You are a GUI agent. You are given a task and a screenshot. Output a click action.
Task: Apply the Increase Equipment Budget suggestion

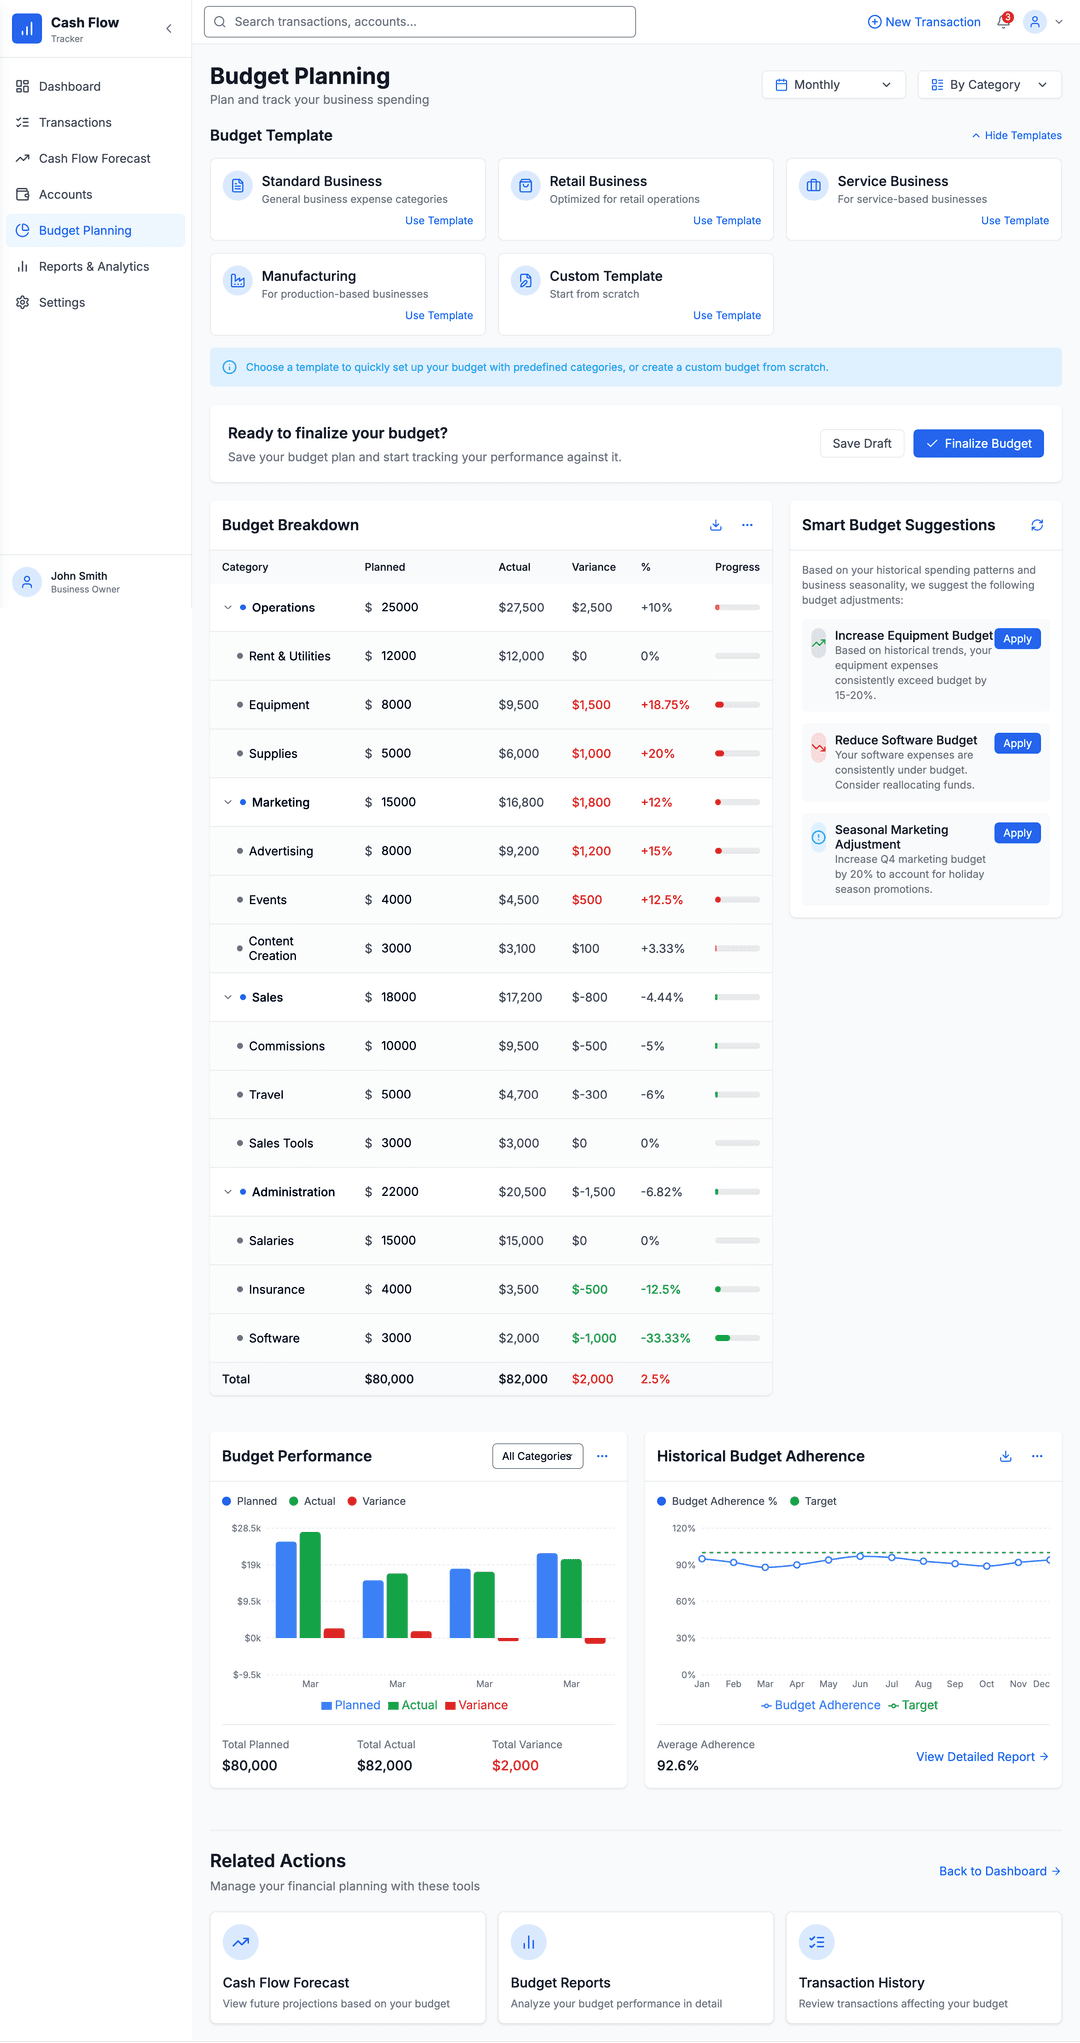(1017, 639)
